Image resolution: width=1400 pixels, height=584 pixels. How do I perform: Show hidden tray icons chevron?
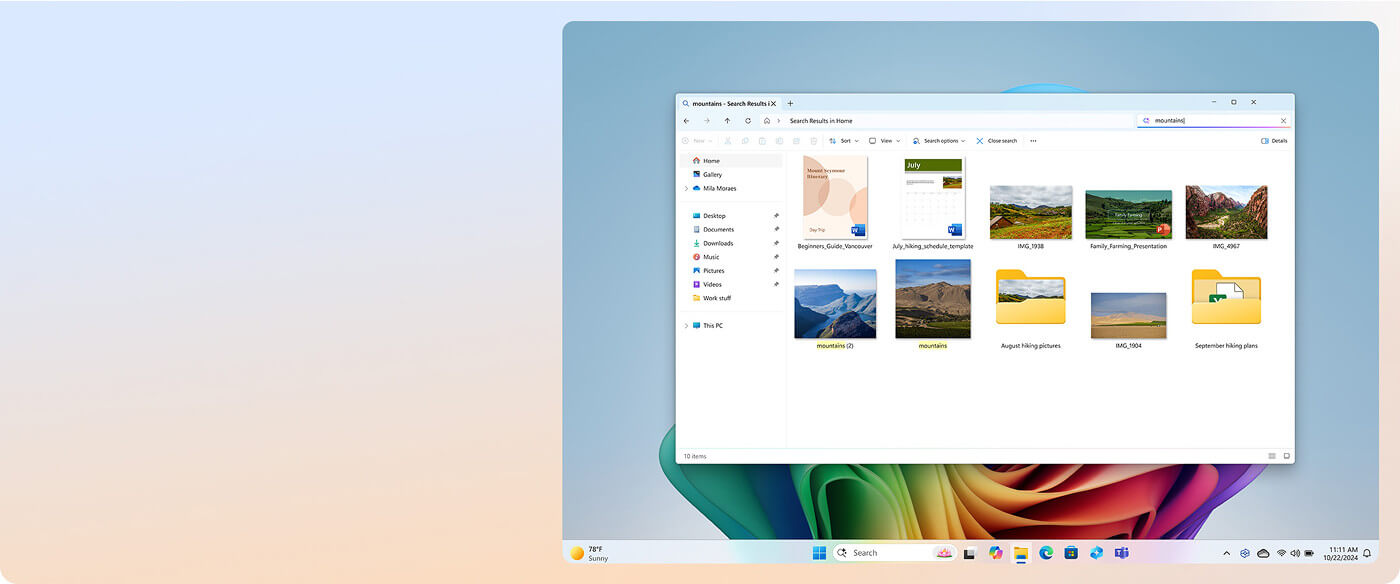point(1227,553)
